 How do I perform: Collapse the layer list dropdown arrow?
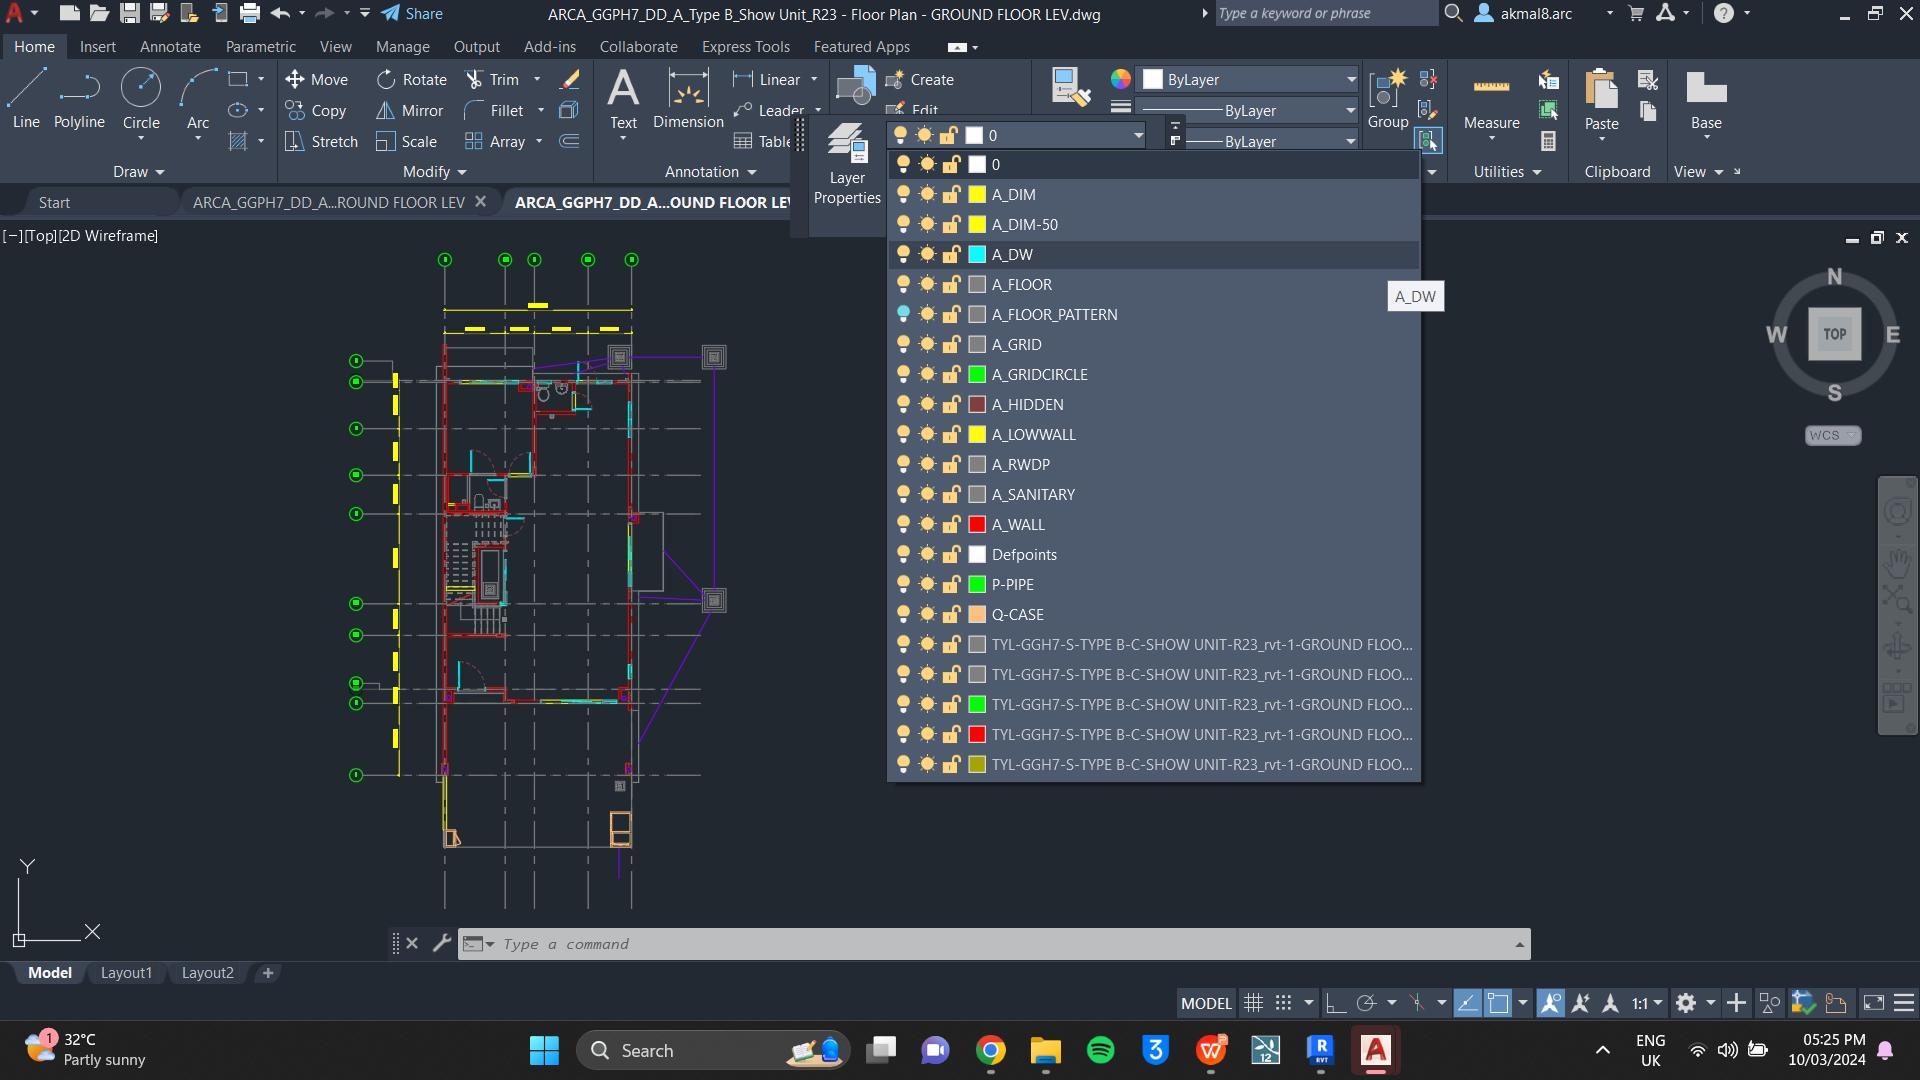pyautogui.click(x=1138, y=135)
